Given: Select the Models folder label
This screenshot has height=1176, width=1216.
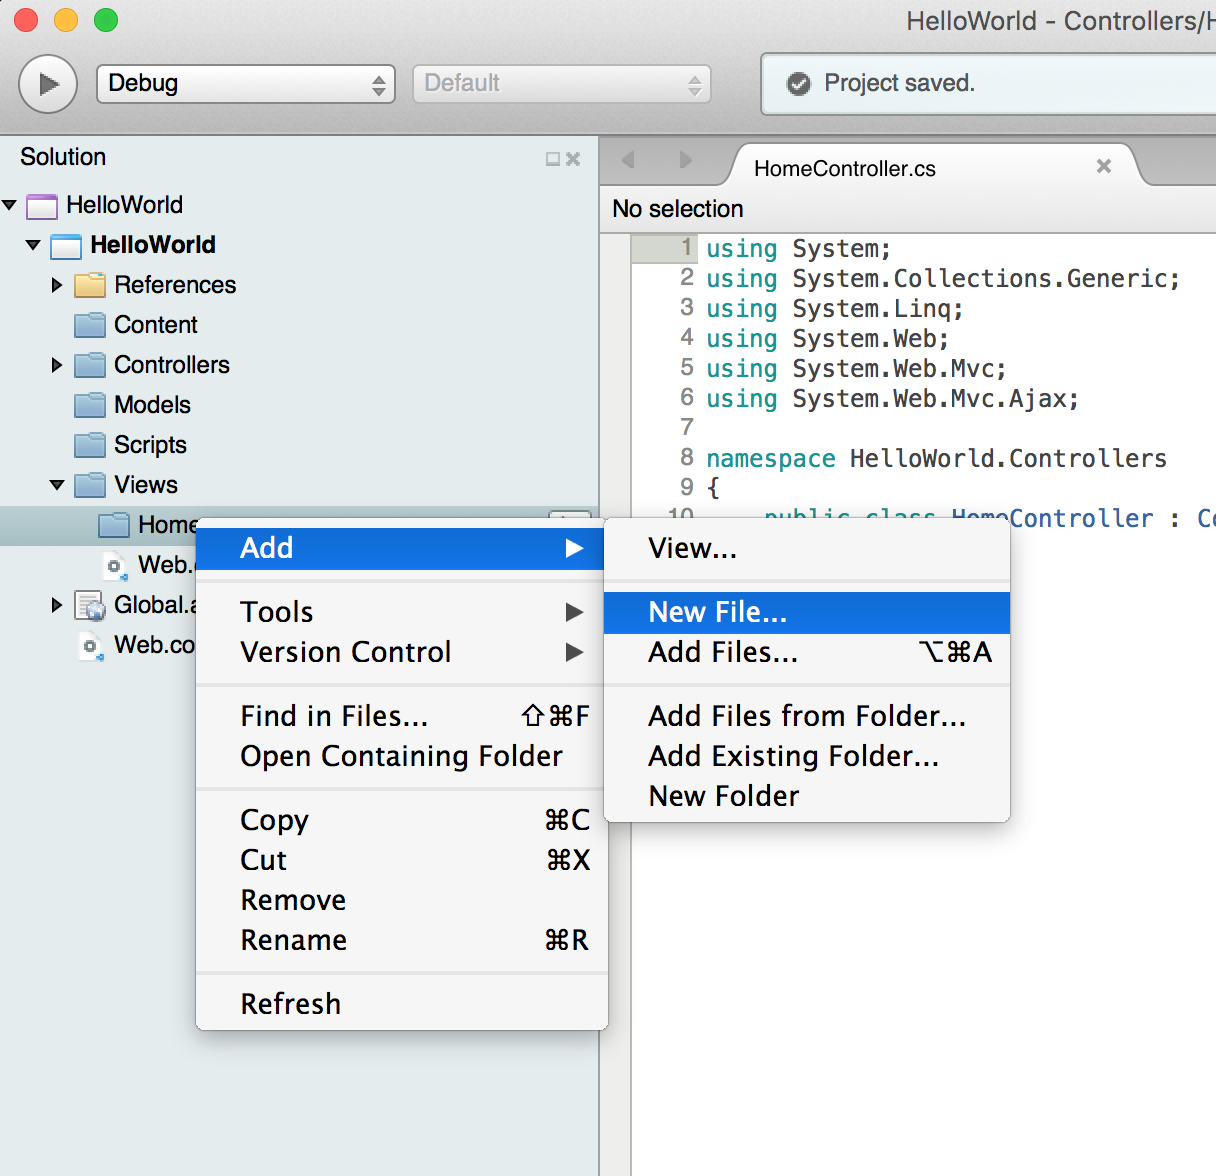Looking at the screenshot, I should (x=152, y=405).
